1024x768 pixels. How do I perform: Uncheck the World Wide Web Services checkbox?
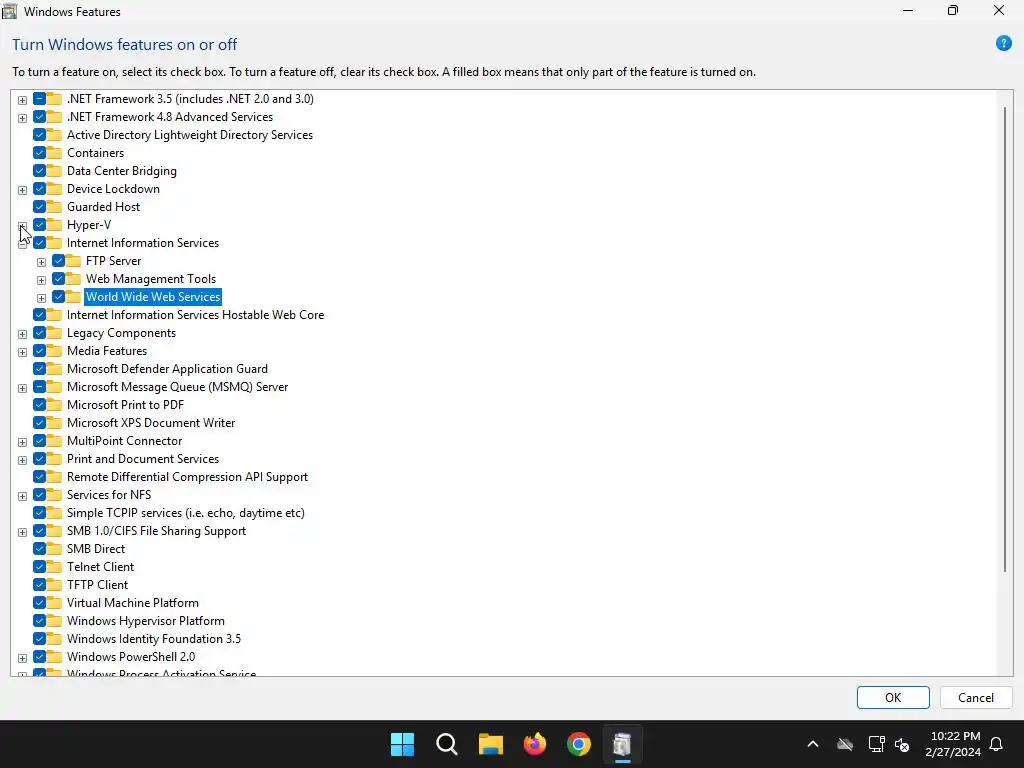point(58,296)
